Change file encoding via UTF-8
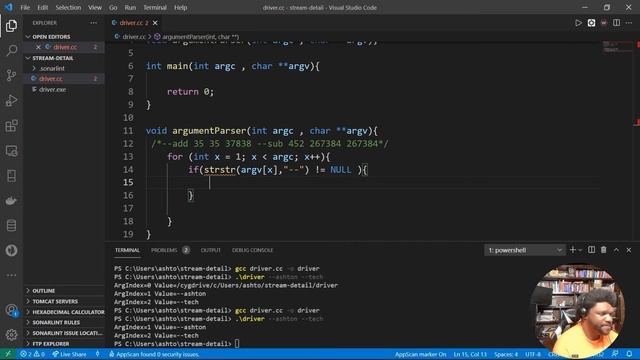 point(533,354)
